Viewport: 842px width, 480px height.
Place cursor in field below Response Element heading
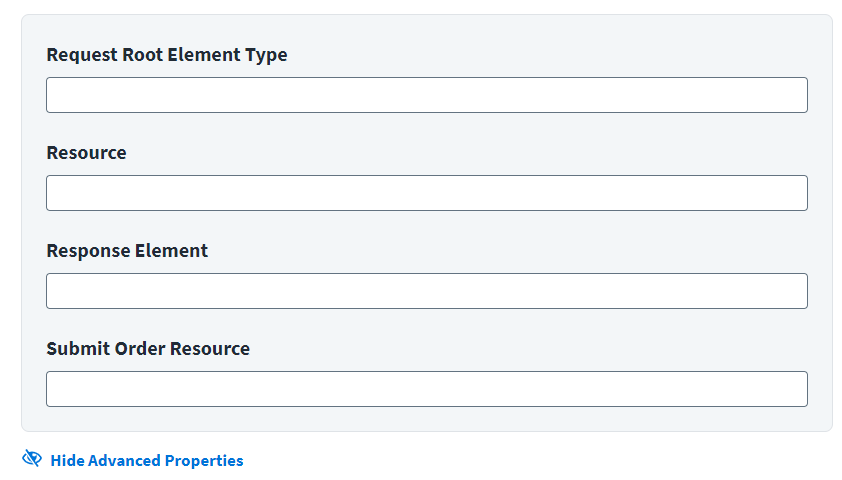tap(427, 291)
